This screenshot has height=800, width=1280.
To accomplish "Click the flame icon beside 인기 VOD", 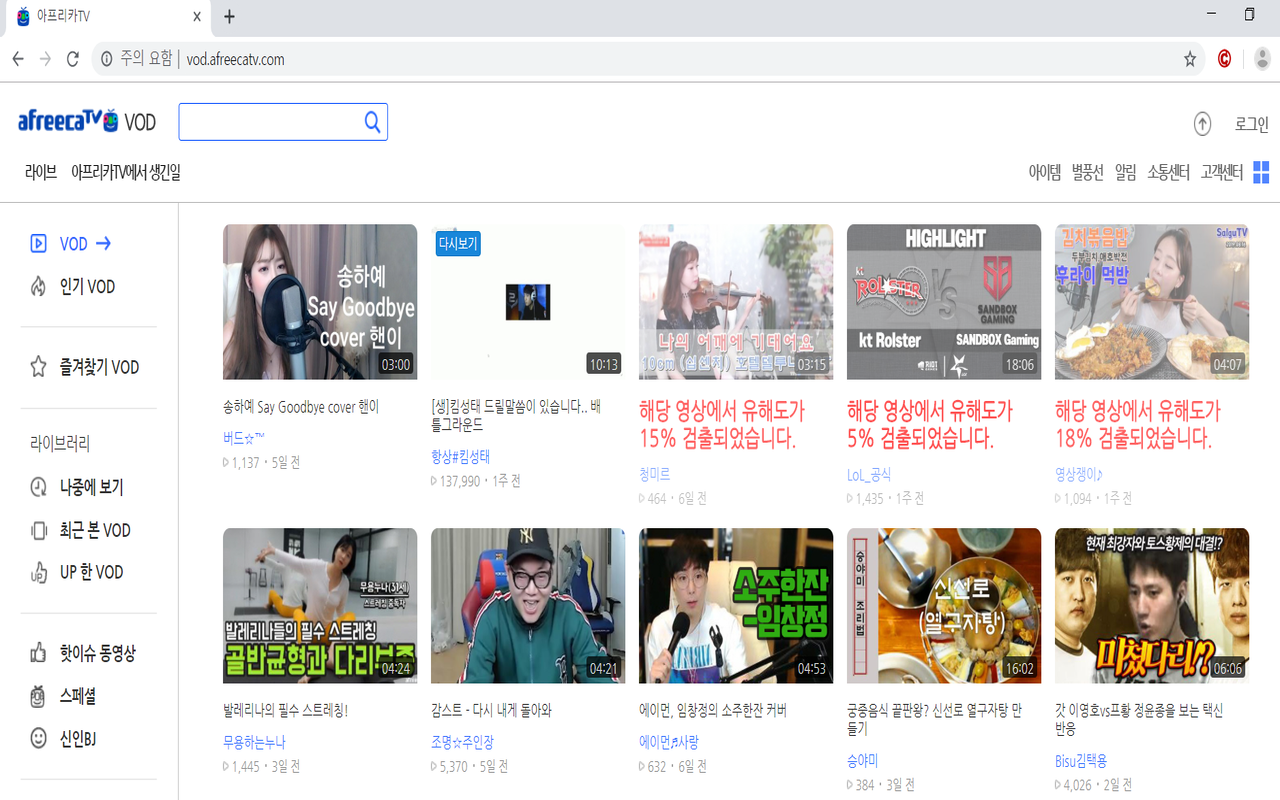I will pyautogui.click(x=38, y=287).
